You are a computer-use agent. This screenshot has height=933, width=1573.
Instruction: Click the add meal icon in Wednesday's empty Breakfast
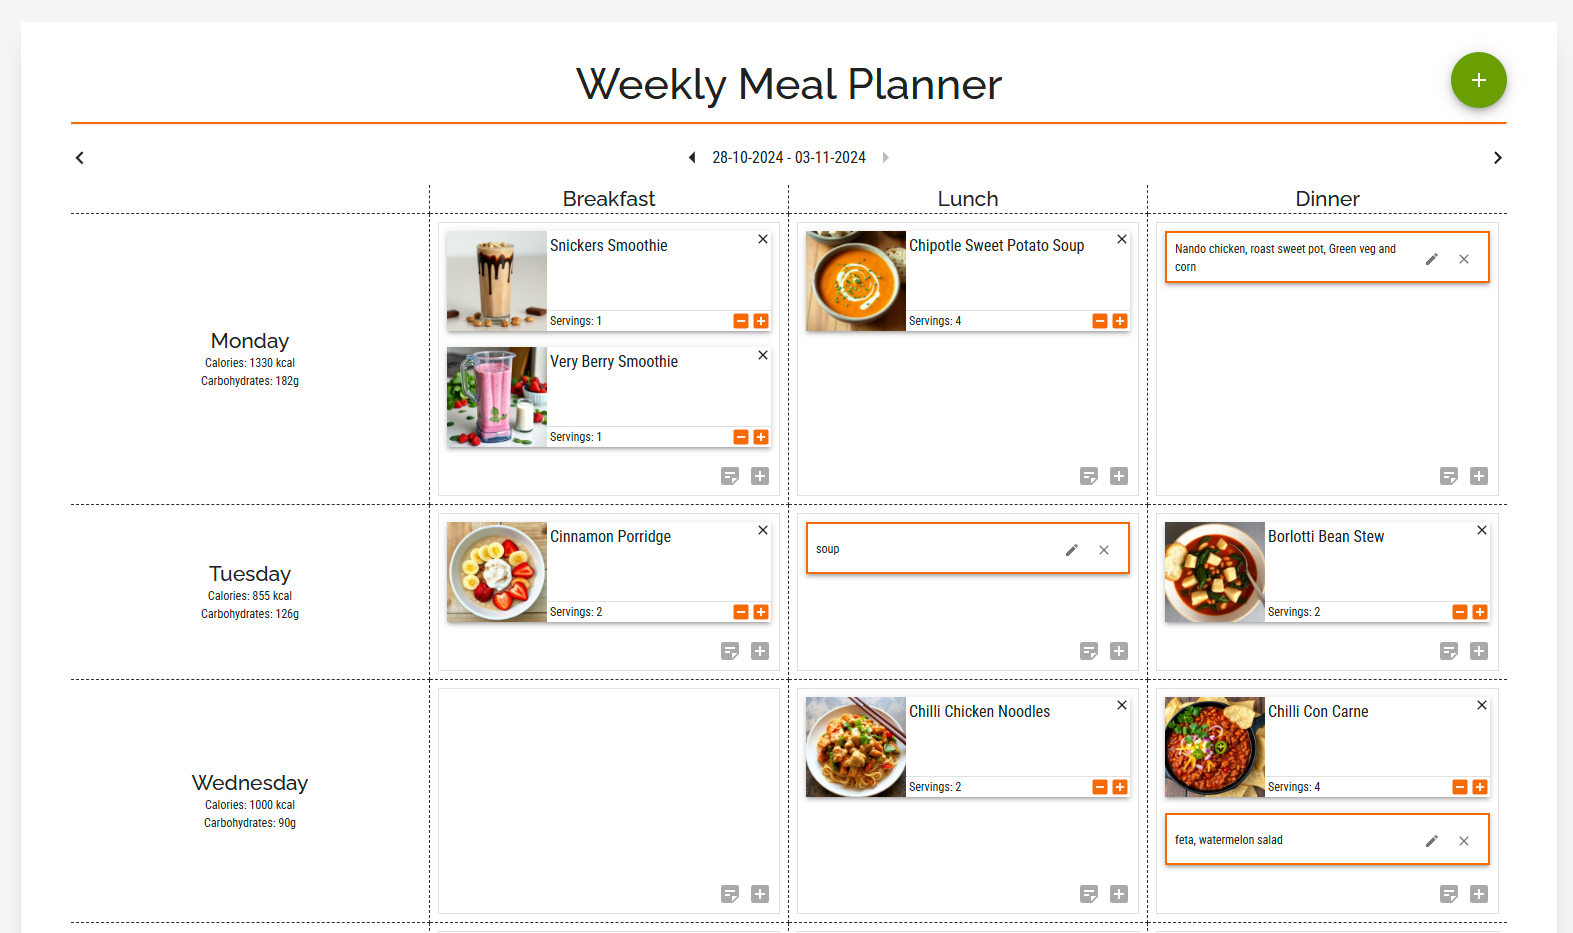pos(760,895)
